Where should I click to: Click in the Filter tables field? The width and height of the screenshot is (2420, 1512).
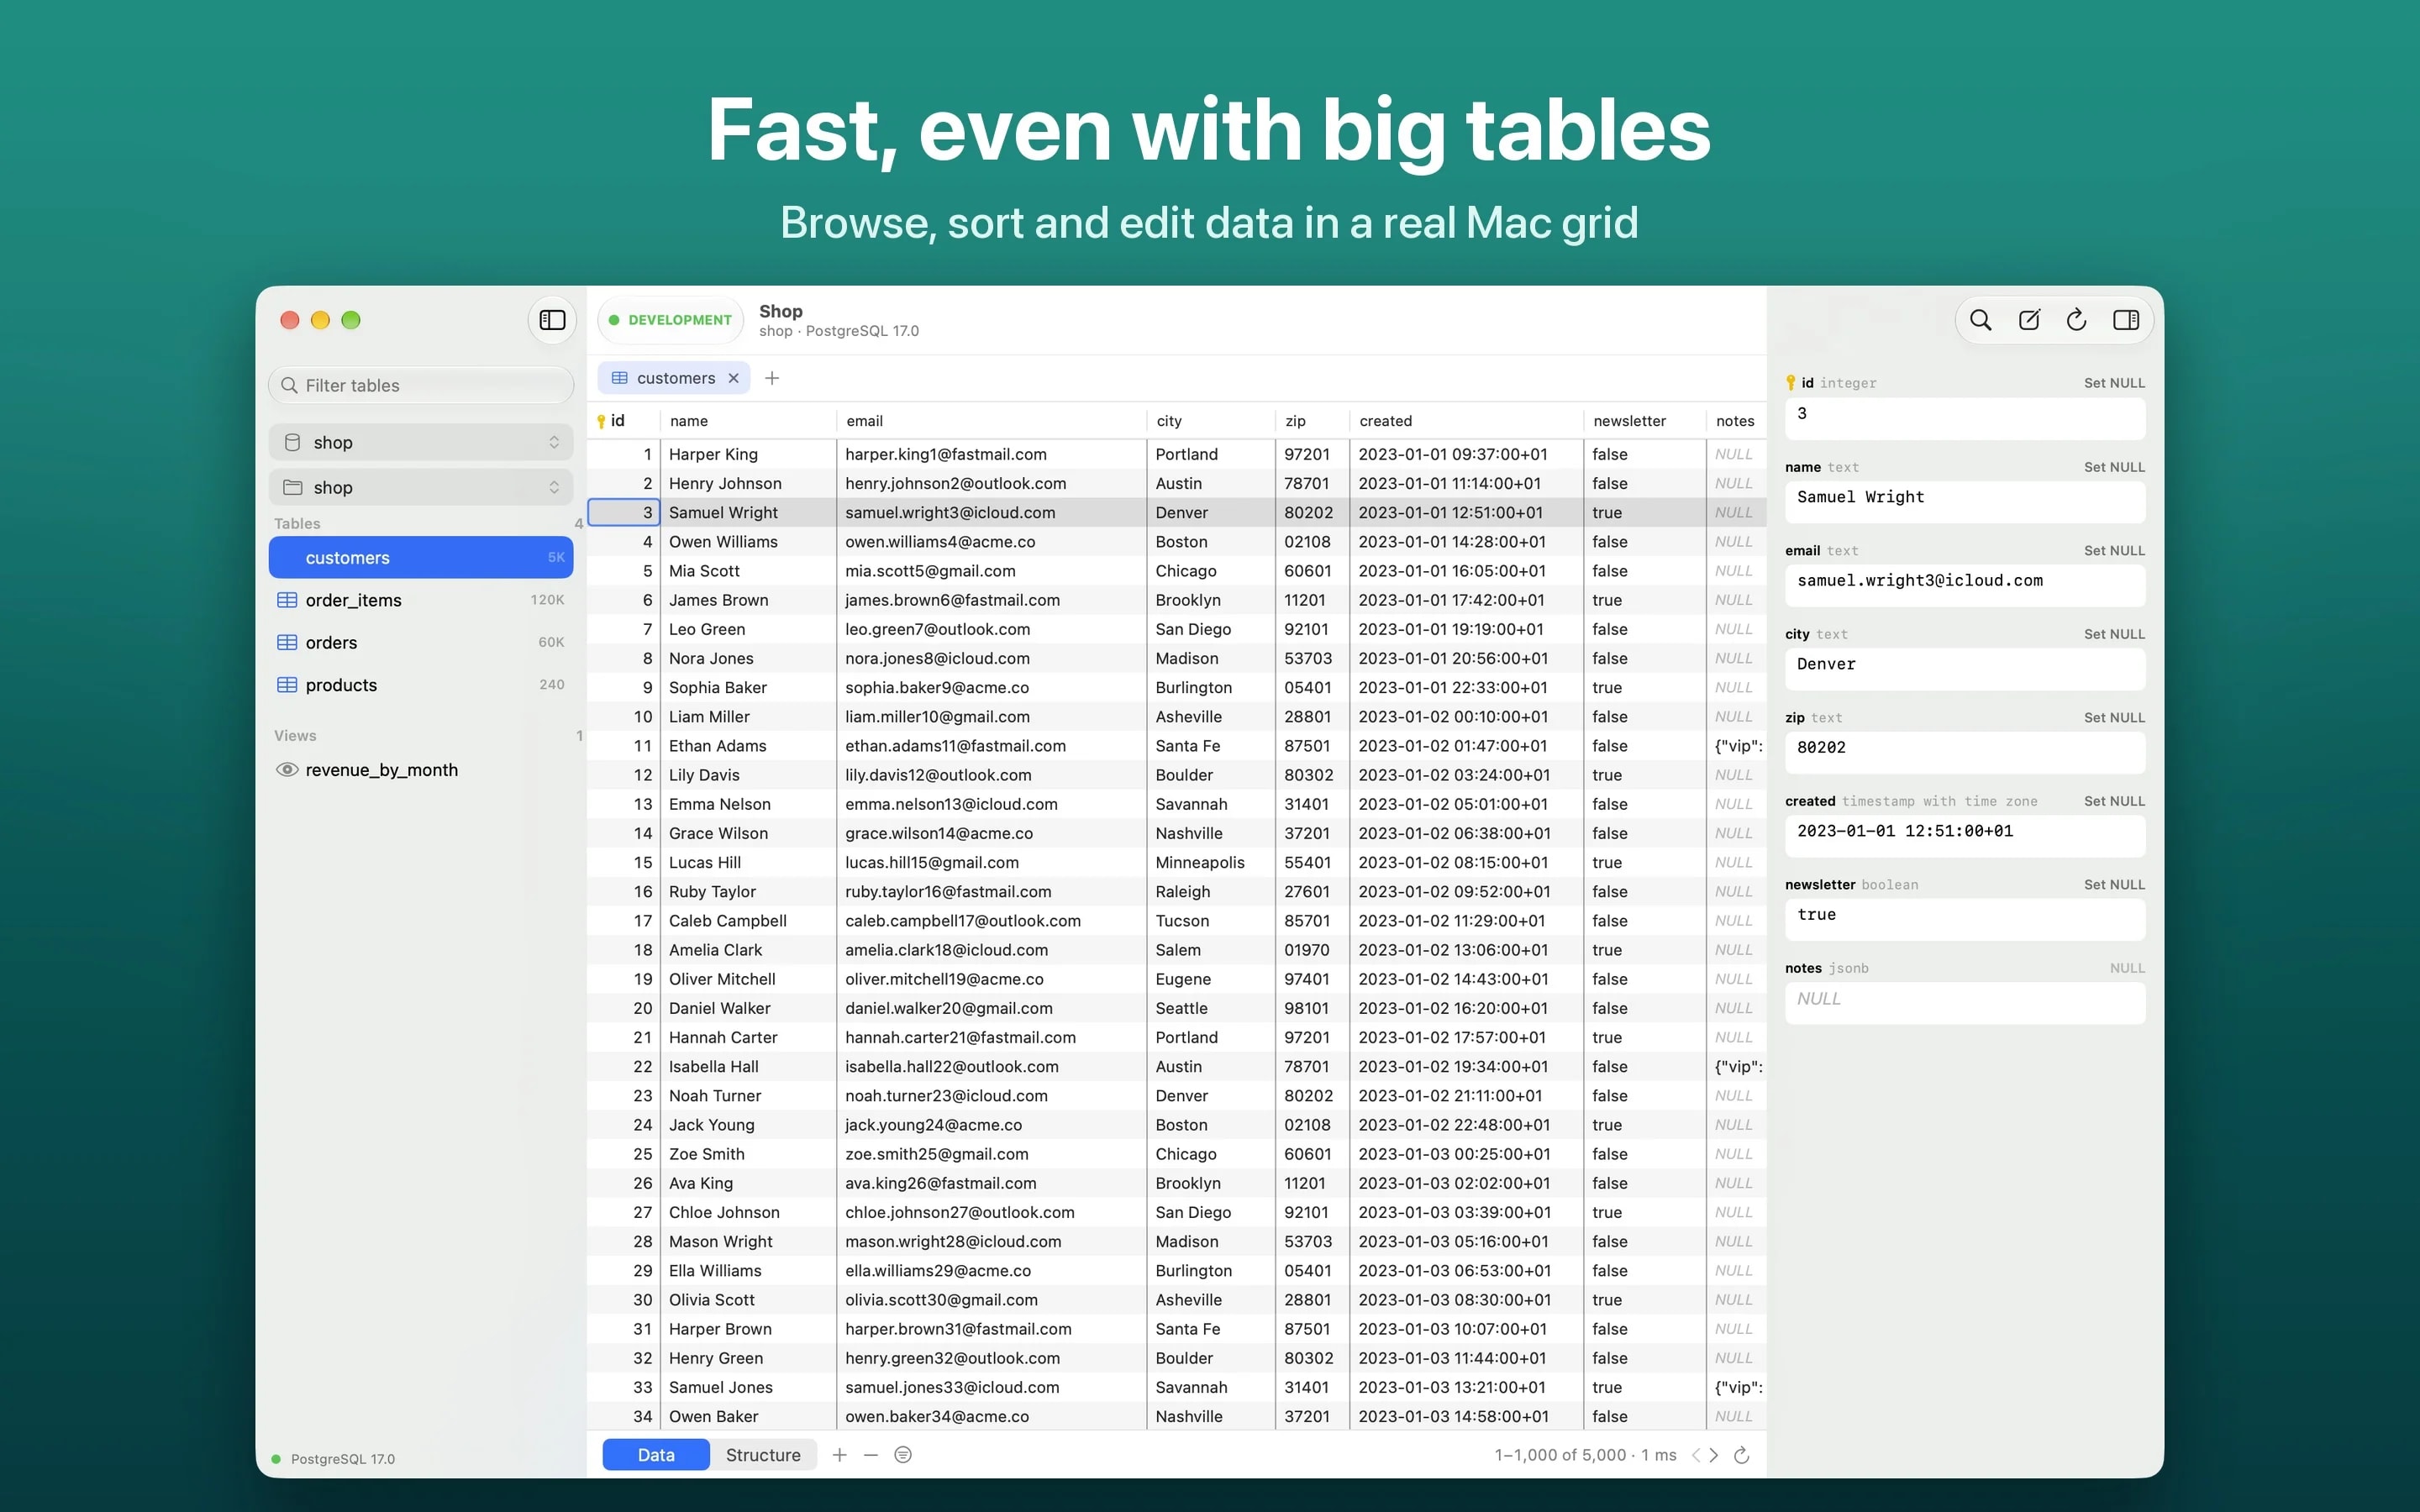click(421, 385)
